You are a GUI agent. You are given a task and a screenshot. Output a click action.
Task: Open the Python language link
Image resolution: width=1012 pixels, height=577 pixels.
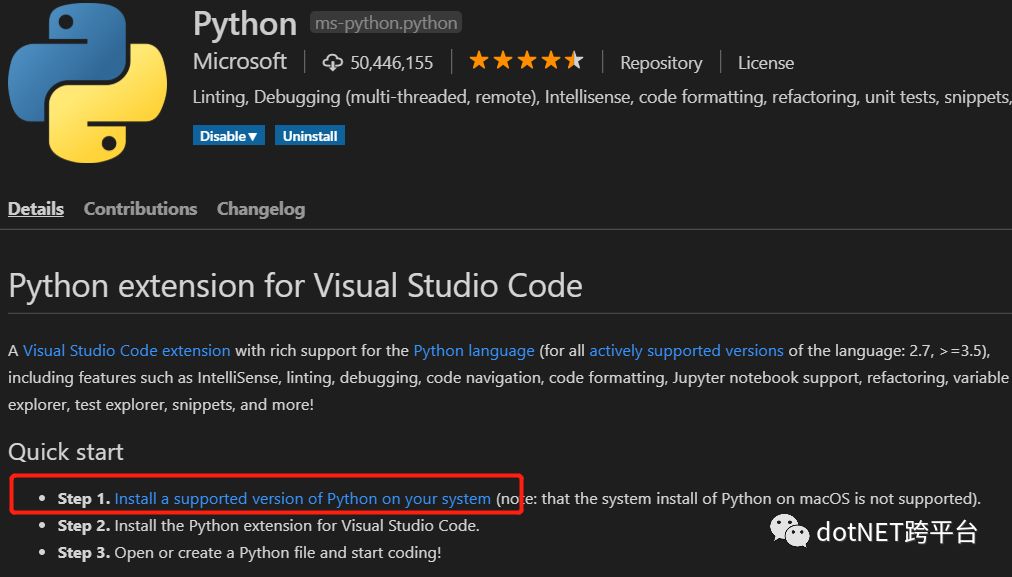pos(474,350)
